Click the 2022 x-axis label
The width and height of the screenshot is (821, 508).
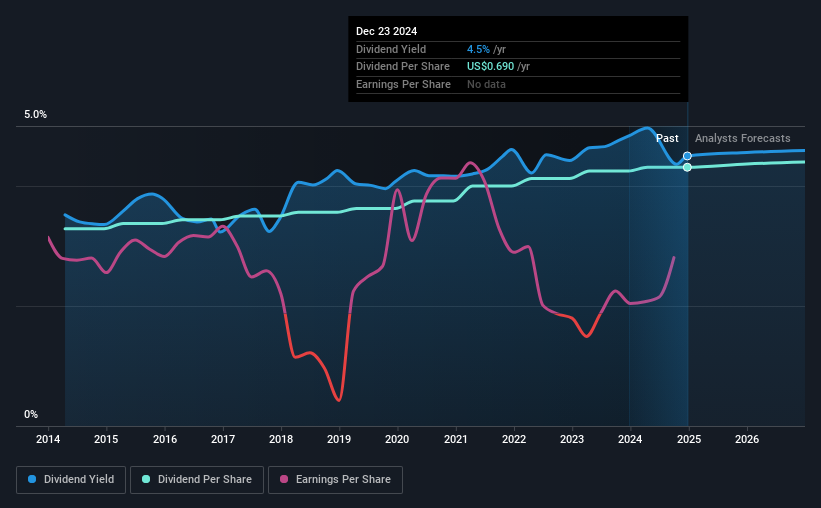[514, 439]
